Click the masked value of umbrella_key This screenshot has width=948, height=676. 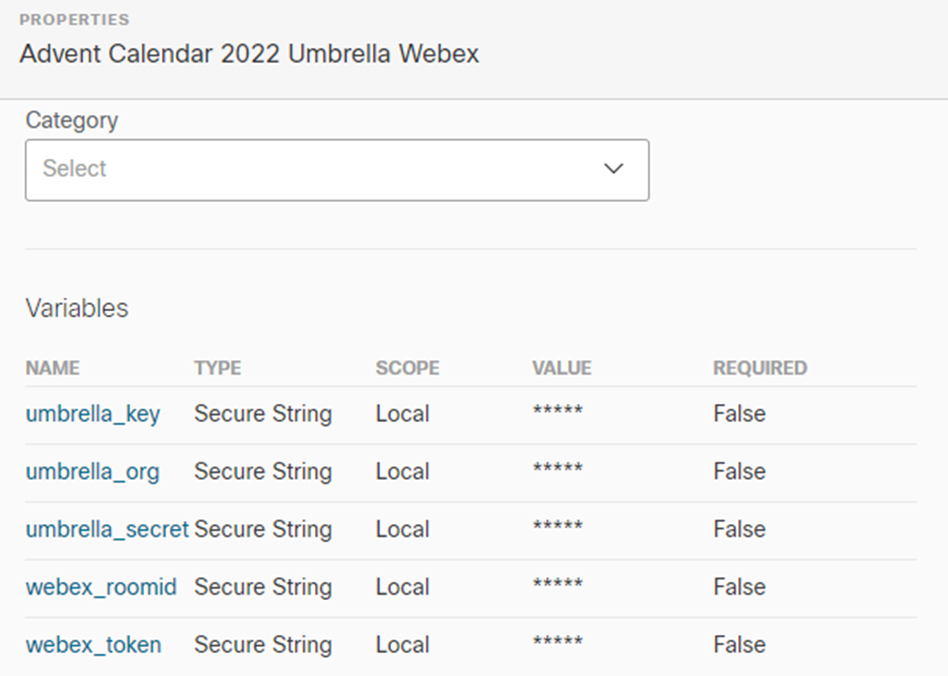557,414
